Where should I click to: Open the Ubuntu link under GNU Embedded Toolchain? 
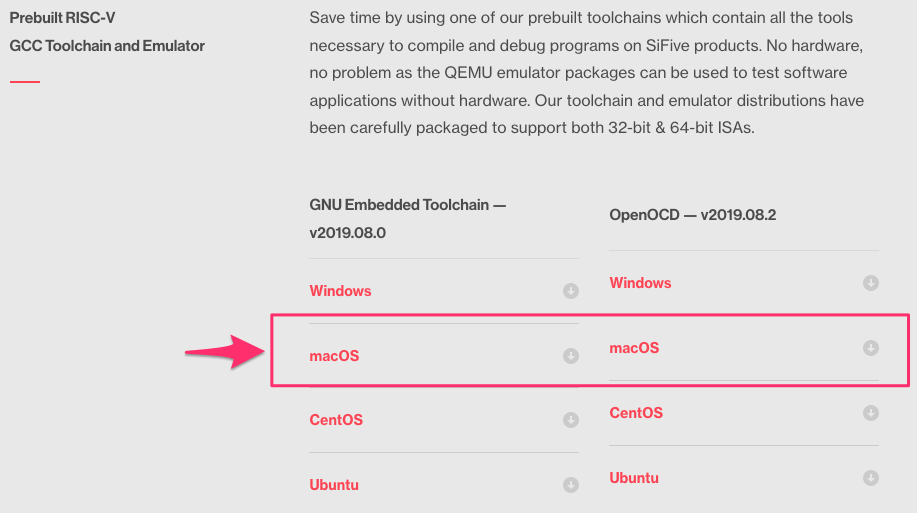[x=334, y=485]
